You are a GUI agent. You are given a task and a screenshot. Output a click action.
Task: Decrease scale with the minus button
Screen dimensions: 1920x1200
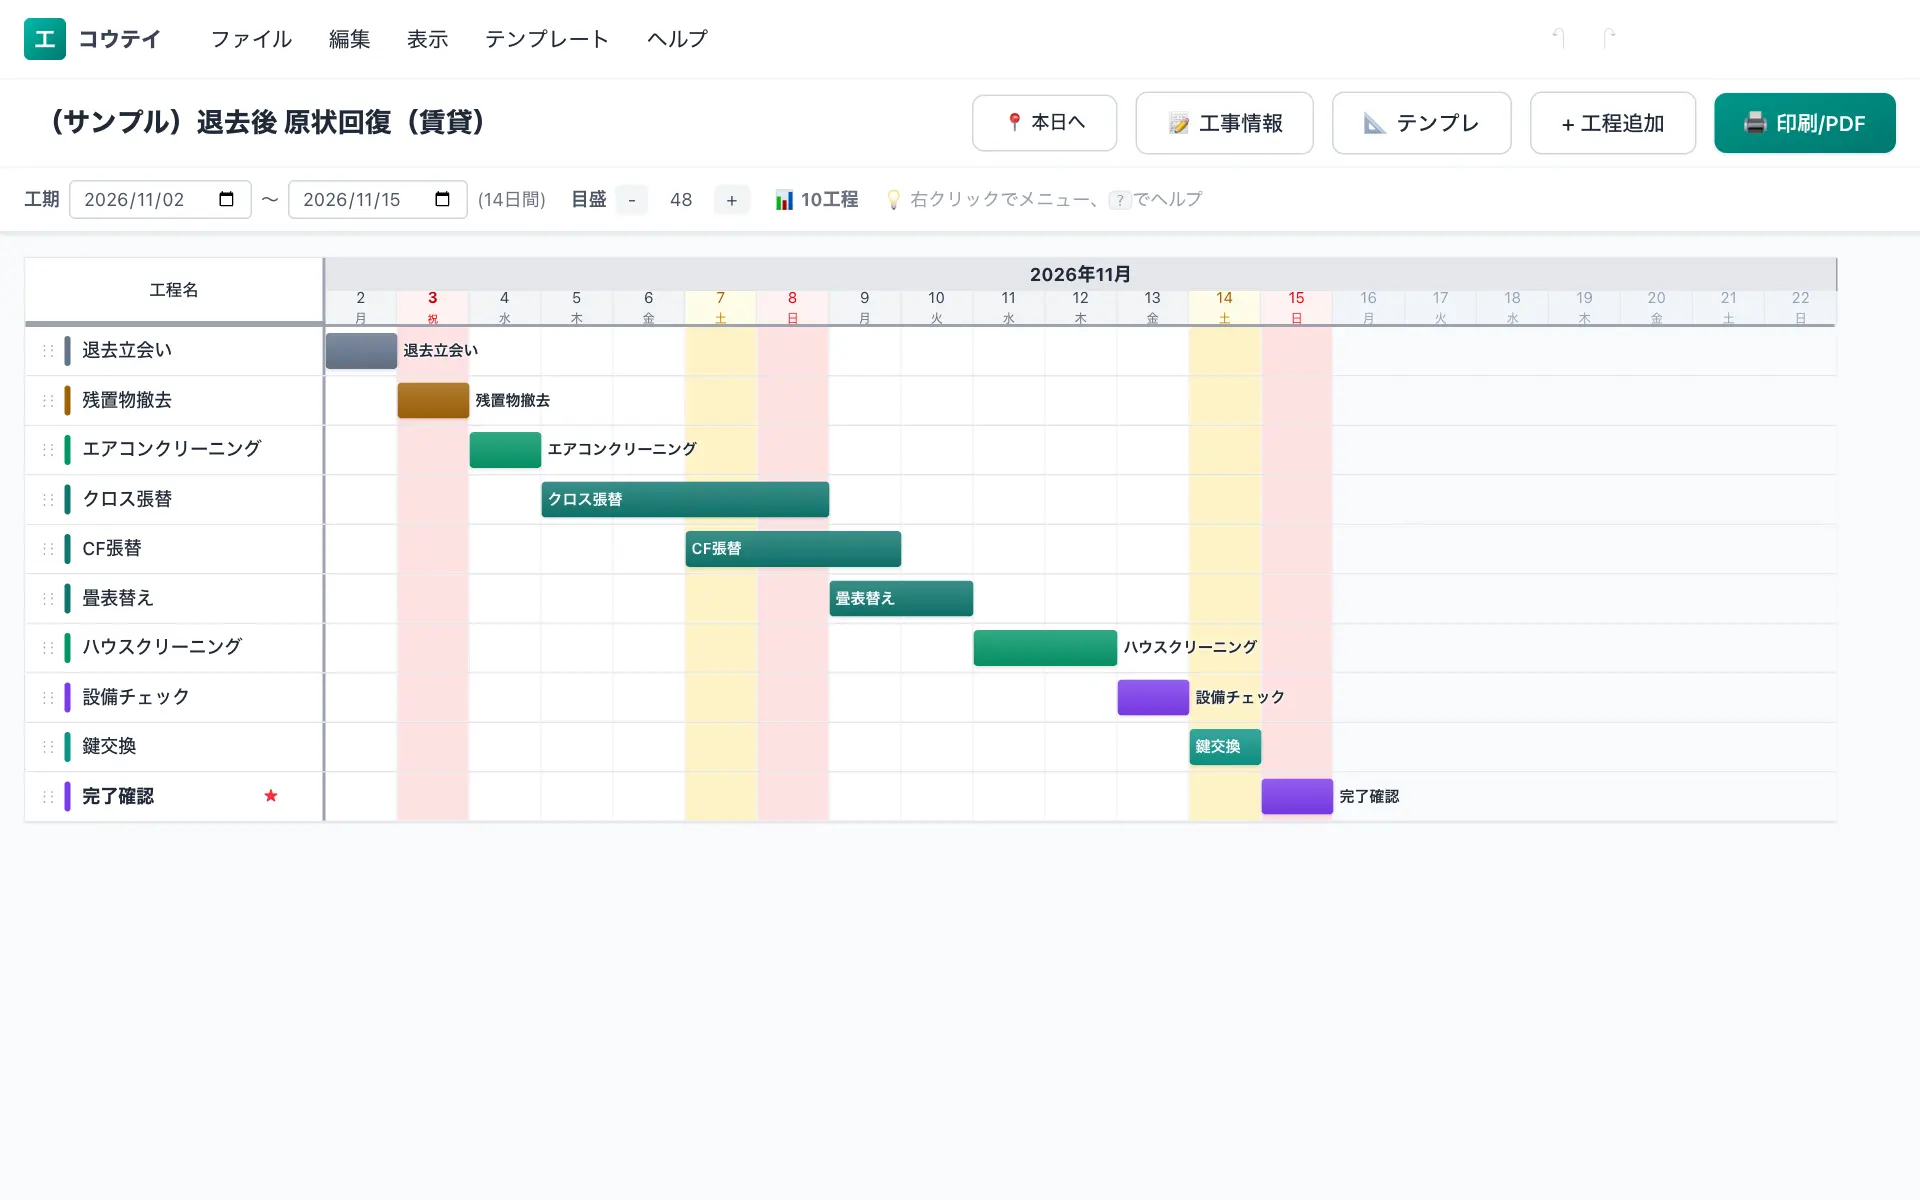click(x=632, y=200)
